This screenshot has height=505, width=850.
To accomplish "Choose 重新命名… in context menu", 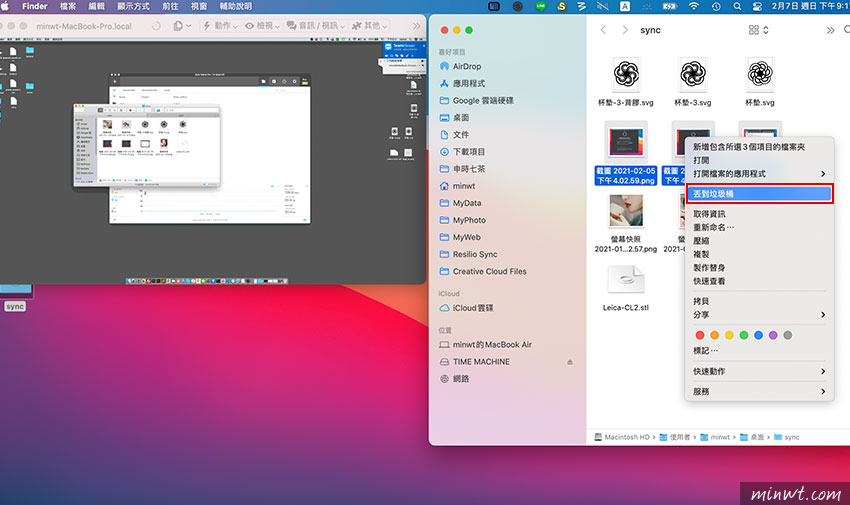I will coord(757,228).
